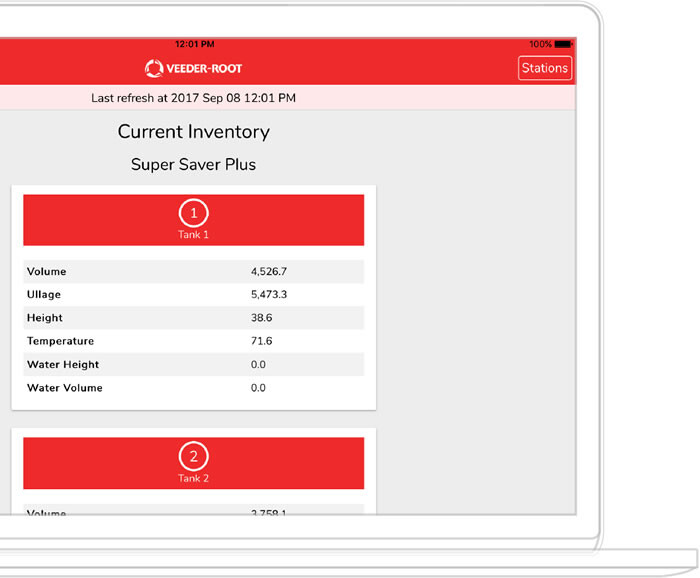The image size is (700, 578).
Task: Select the 'Water Height' row label
Action: [x=63, y=365]
